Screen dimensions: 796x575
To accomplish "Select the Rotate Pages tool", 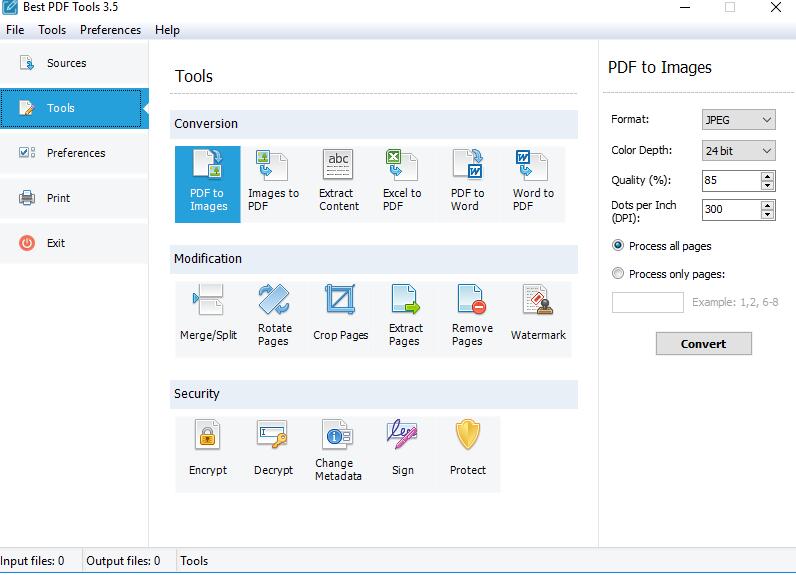I will click(273, 319).
